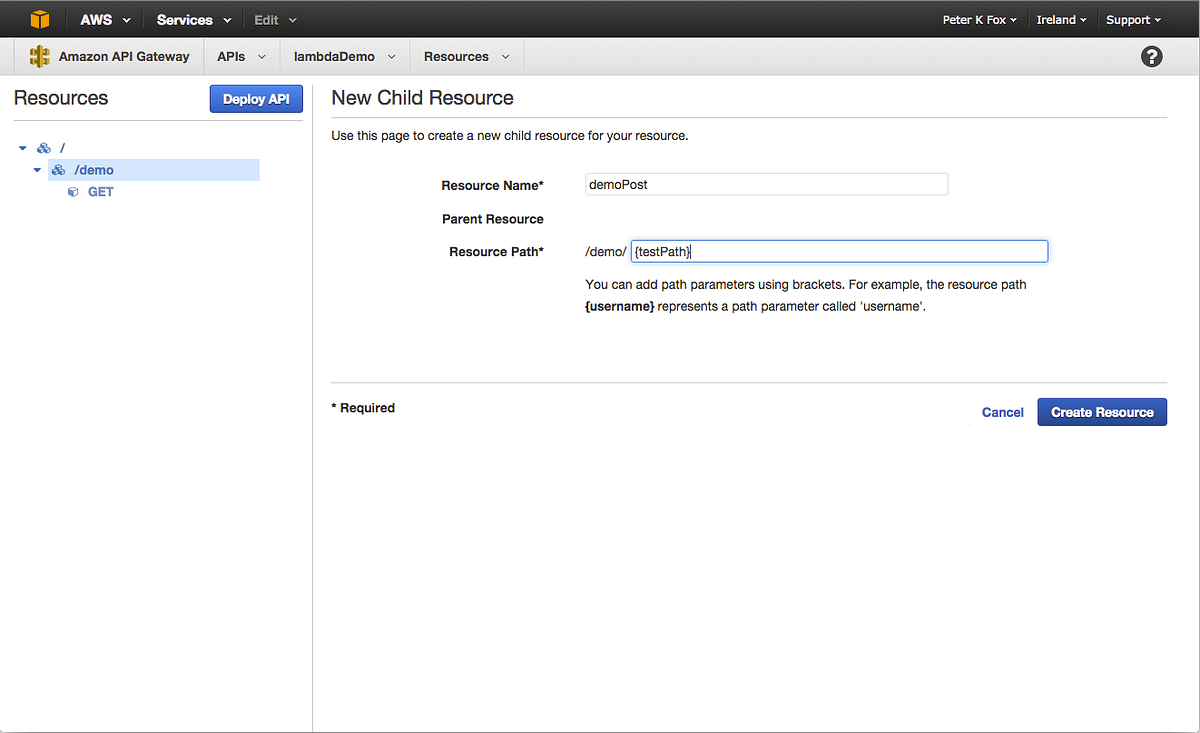Open the Peter K Fox account dropdown
Viewport: 1200px width, 733px height.
tap(979, 19)
